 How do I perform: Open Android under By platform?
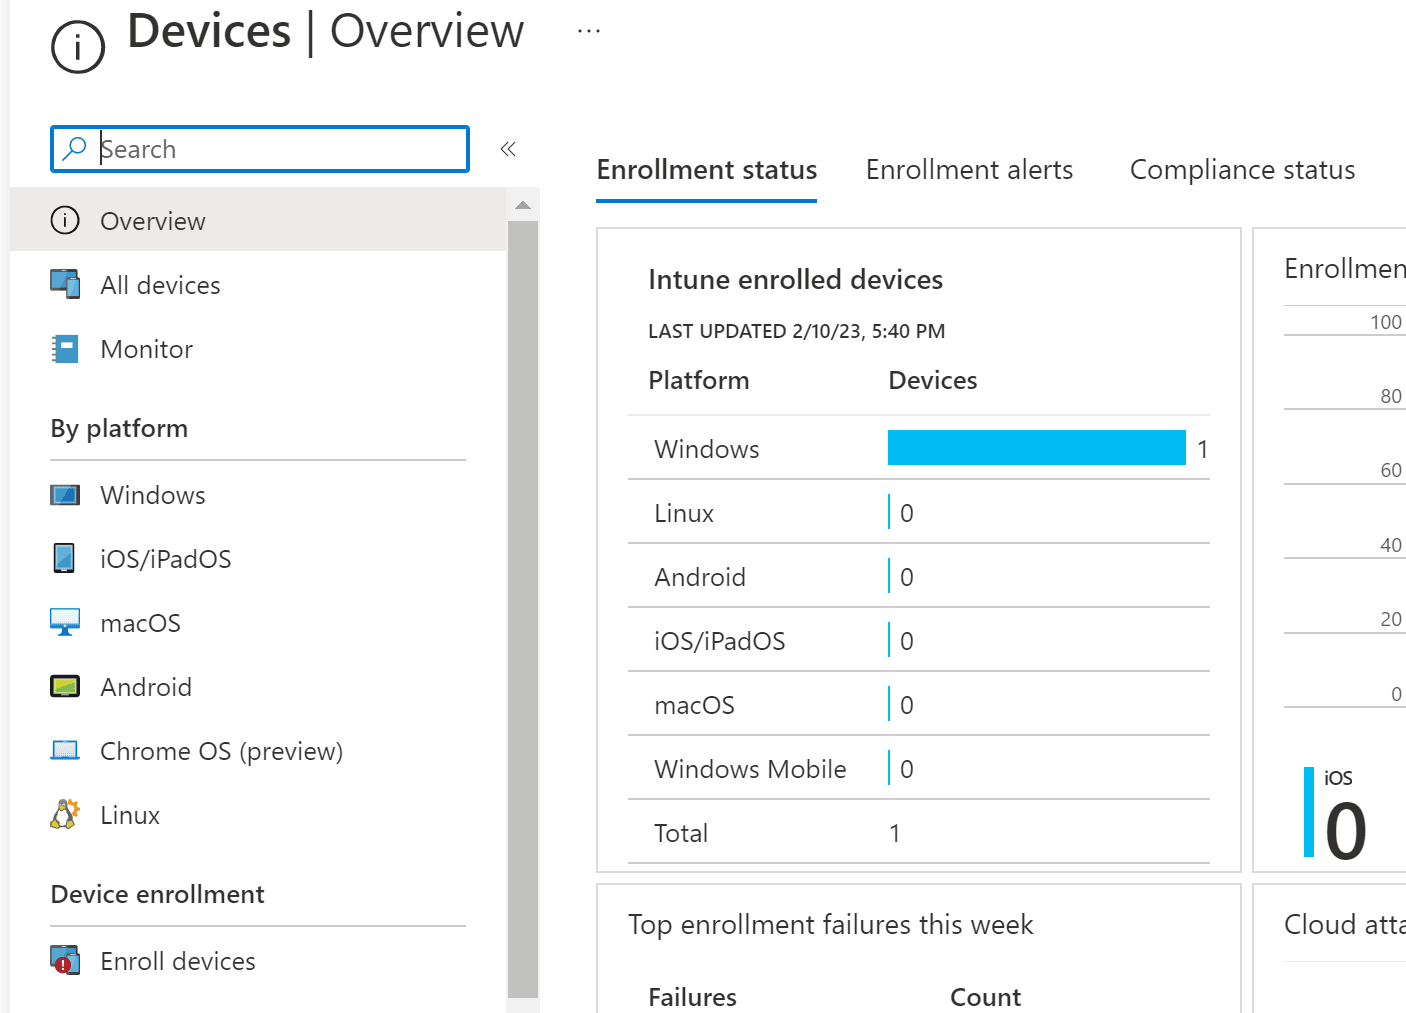pyautogui.click(x=258, y=687)
